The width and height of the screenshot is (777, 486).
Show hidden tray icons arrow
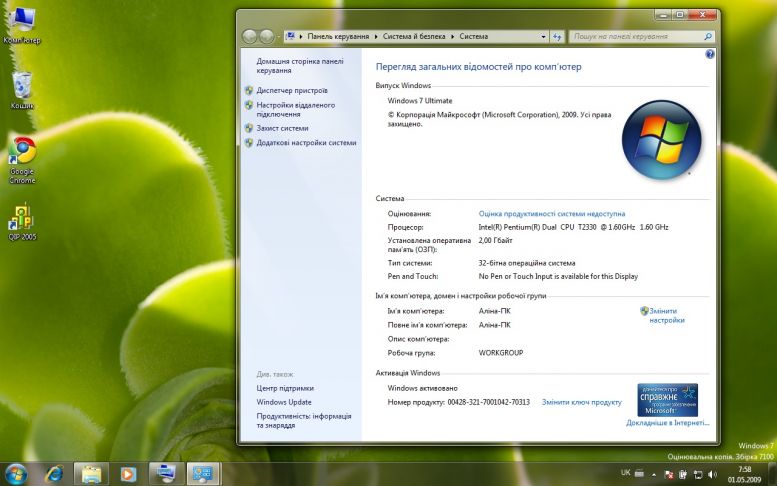tap(654, 475)
